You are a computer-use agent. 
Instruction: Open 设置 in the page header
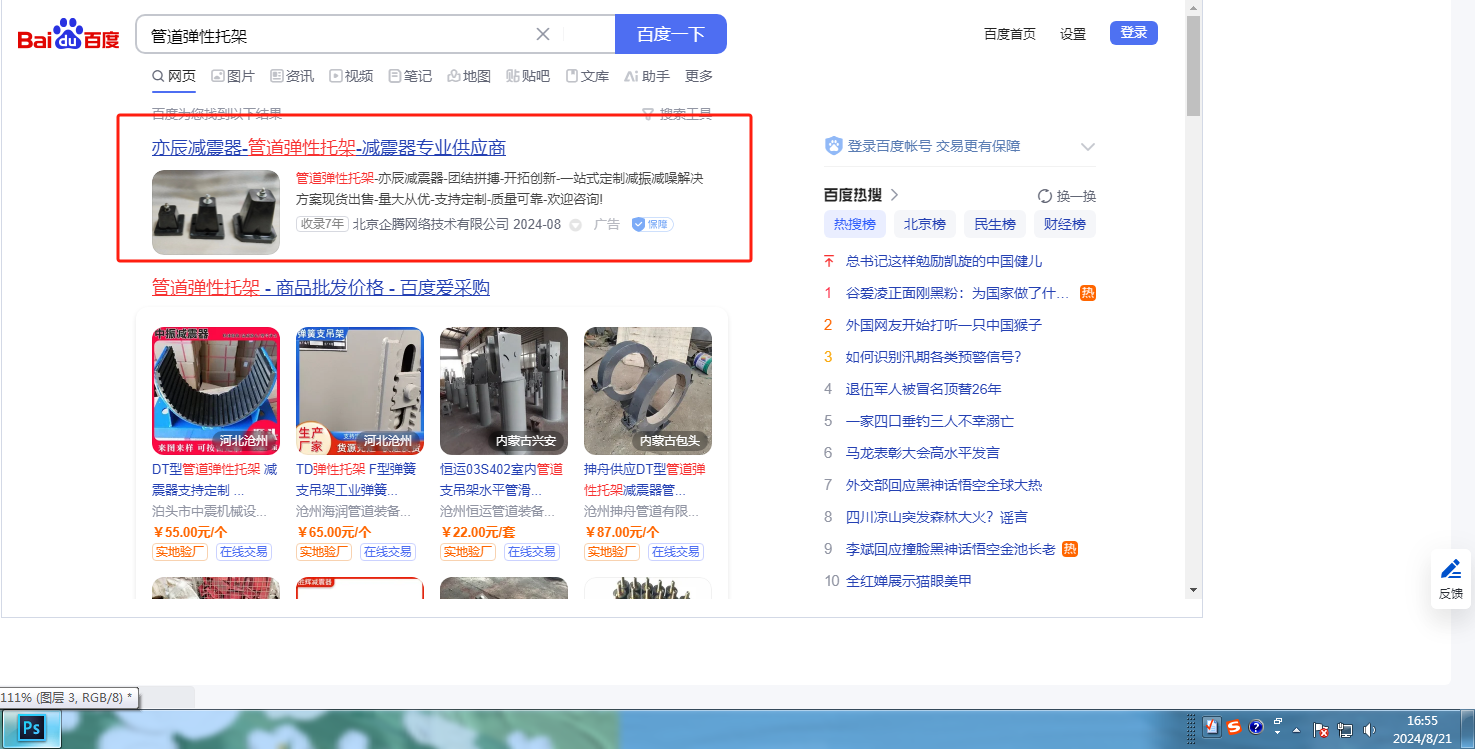1073,34
